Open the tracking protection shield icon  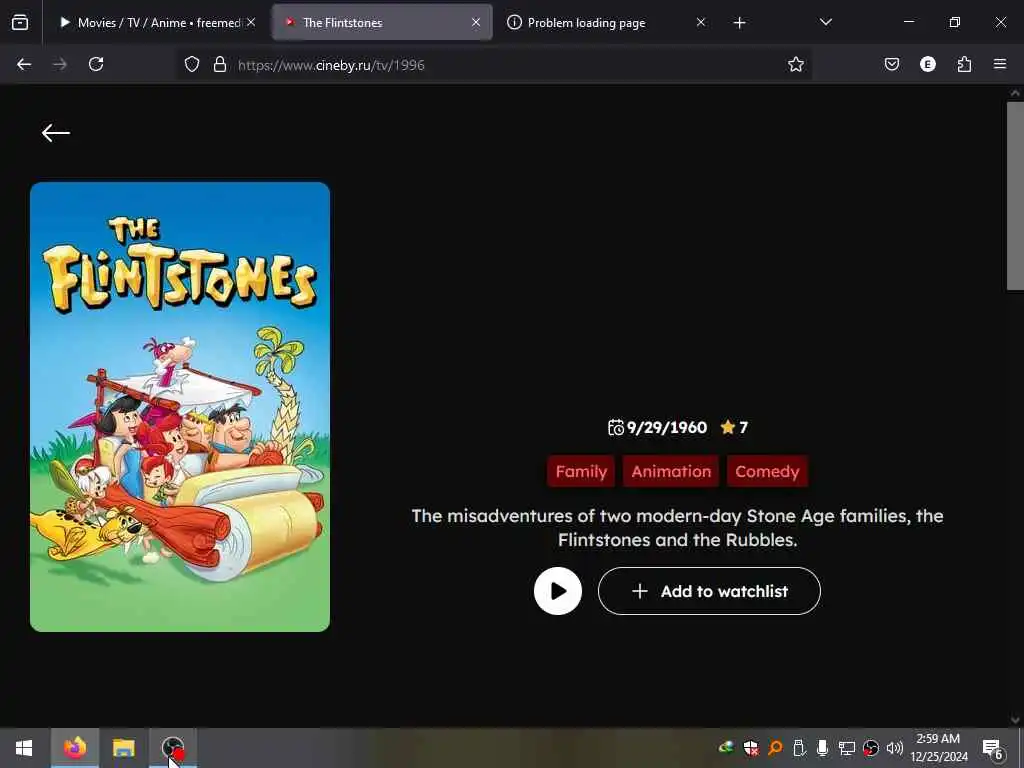(x=191, y=64)
